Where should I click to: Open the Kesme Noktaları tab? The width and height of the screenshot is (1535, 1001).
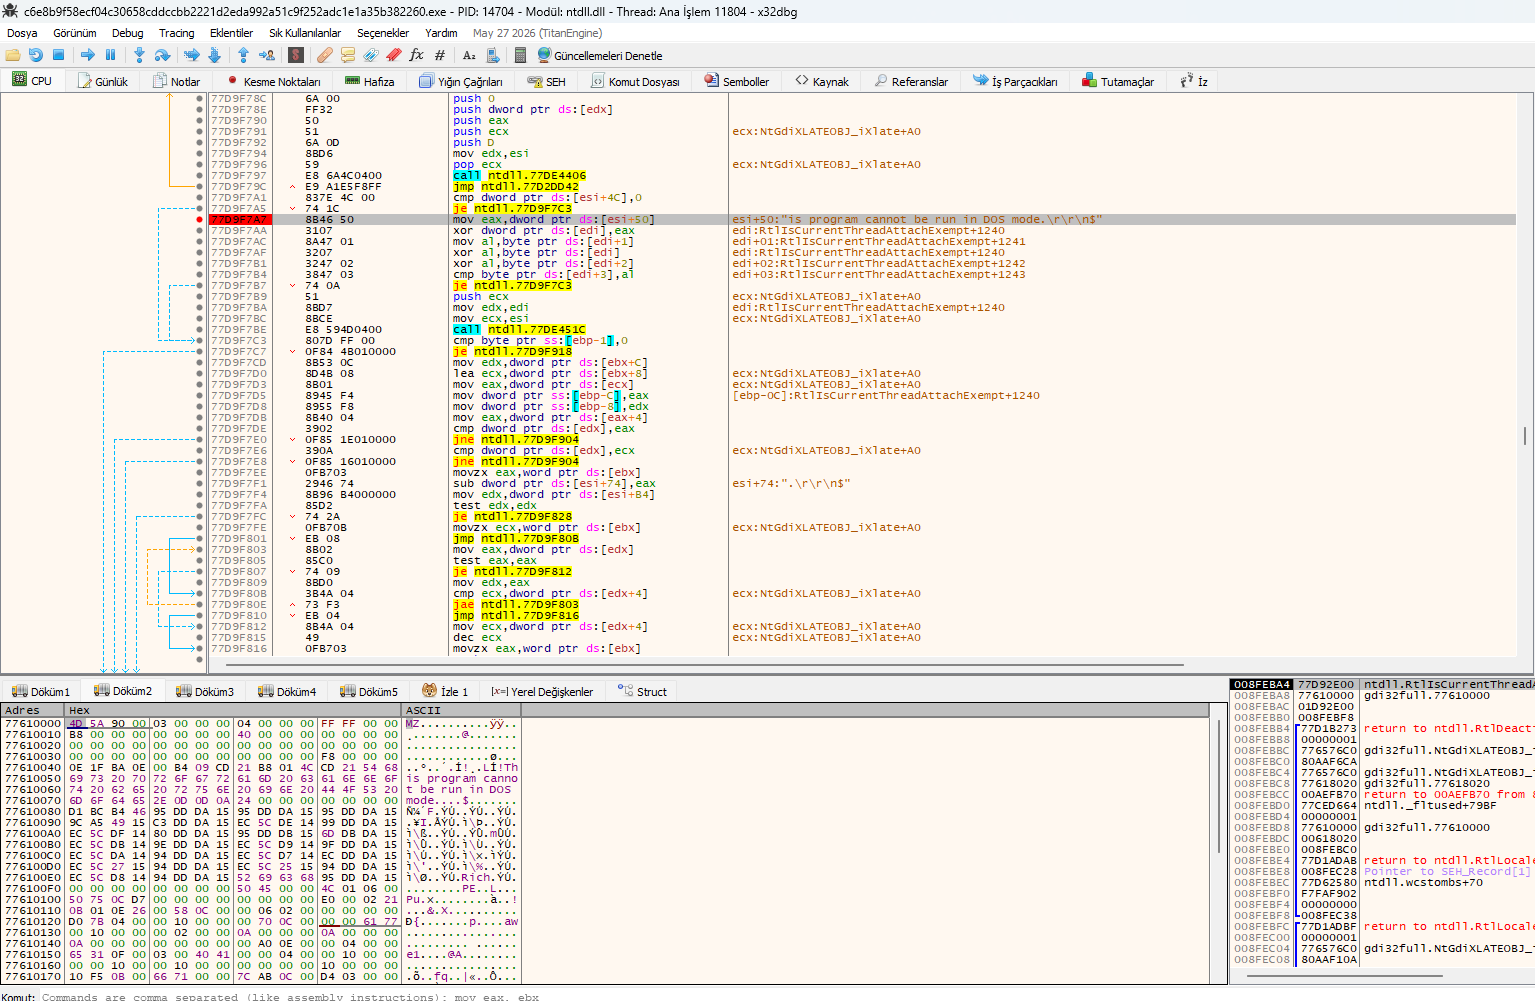pyautogui.click(x=273, y=82)
